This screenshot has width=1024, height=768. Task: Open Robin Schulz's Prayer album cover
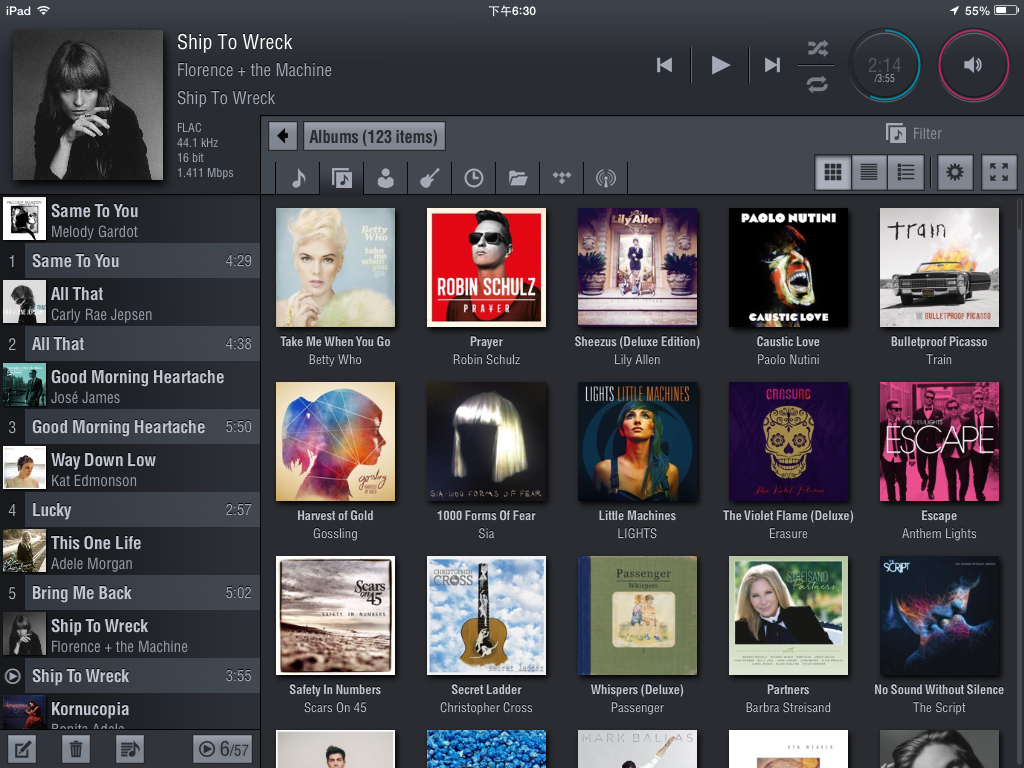point(487,267)
